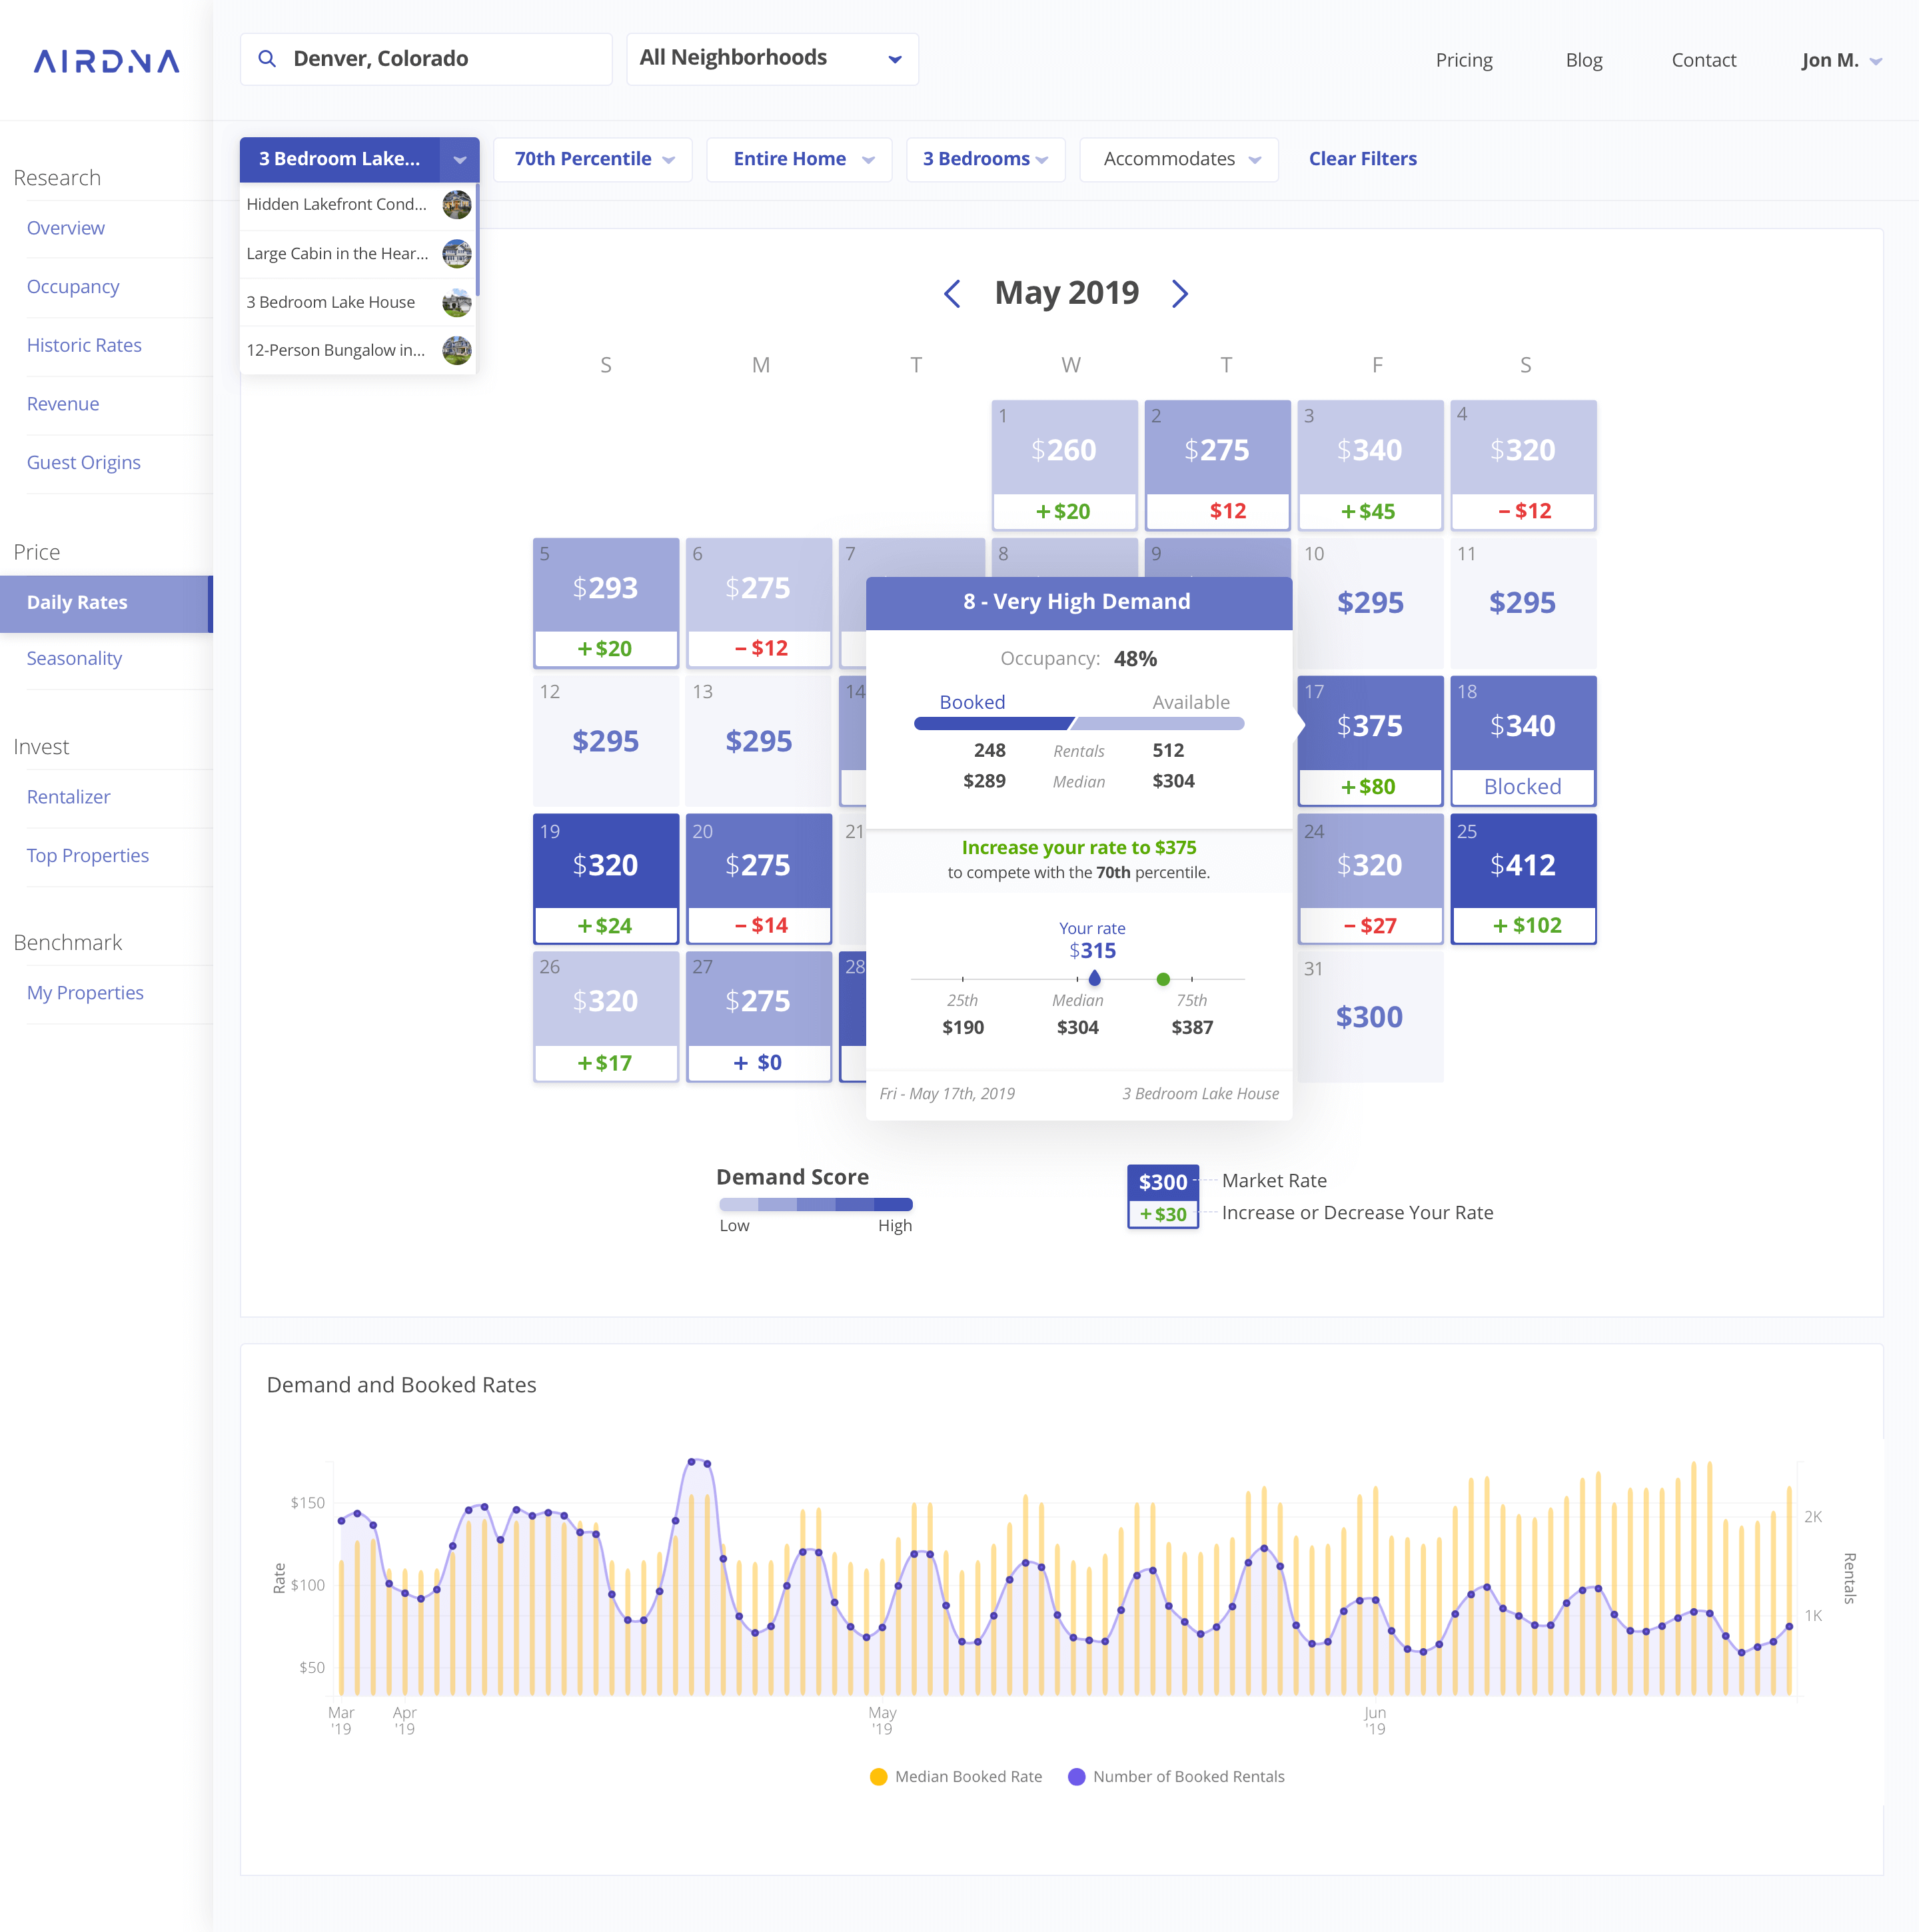This screenshot has width=1919, height=1932.
Task: Open the Occupancy page in Research
Action: click(73, 287)
